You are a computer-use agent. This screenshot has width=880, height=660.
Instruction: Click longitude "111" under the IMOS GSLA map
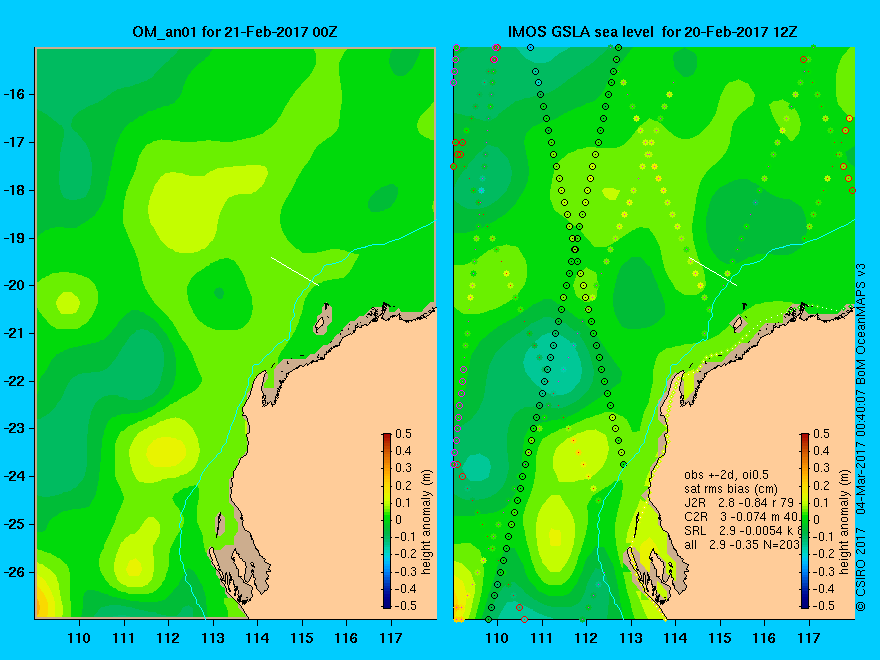coord(542,638)
